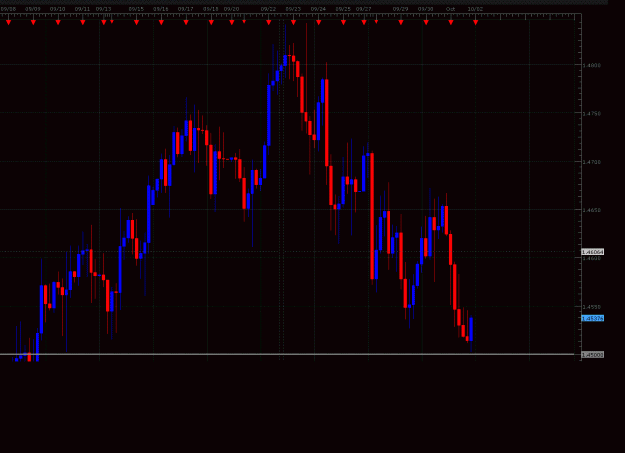Select the red marker under 09/11
The width and height of the screenshot is (625, 453).
83,23
